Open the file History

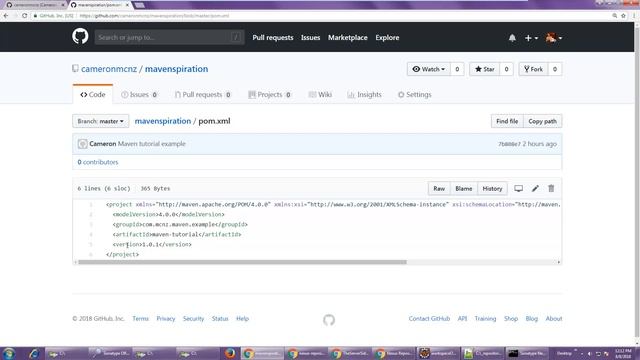coord(492,189)
